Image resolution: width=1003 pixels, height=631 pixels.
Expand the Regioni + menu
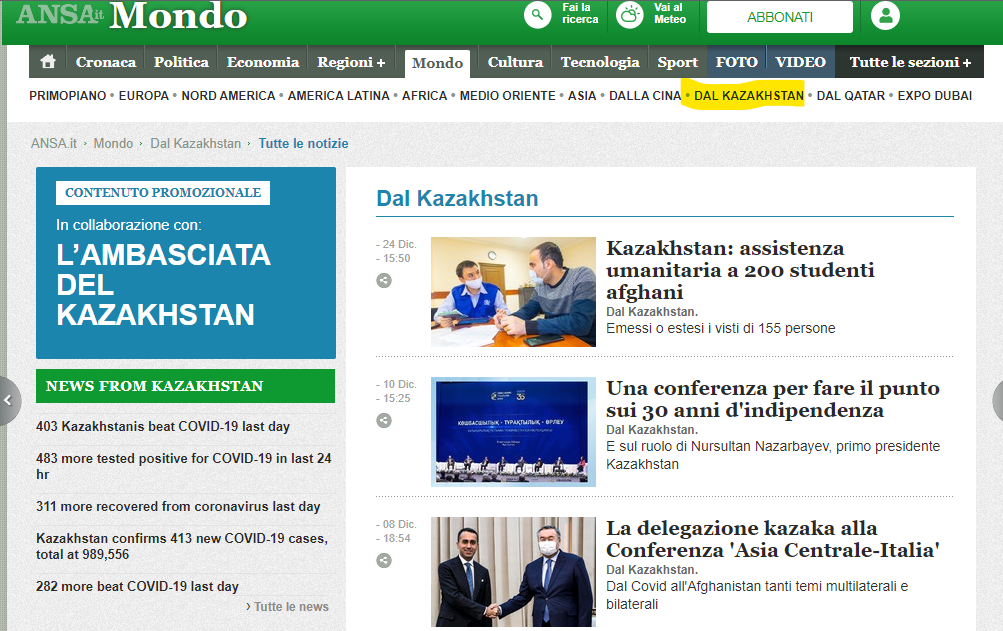pyautogui.click(x=351, y=62)
